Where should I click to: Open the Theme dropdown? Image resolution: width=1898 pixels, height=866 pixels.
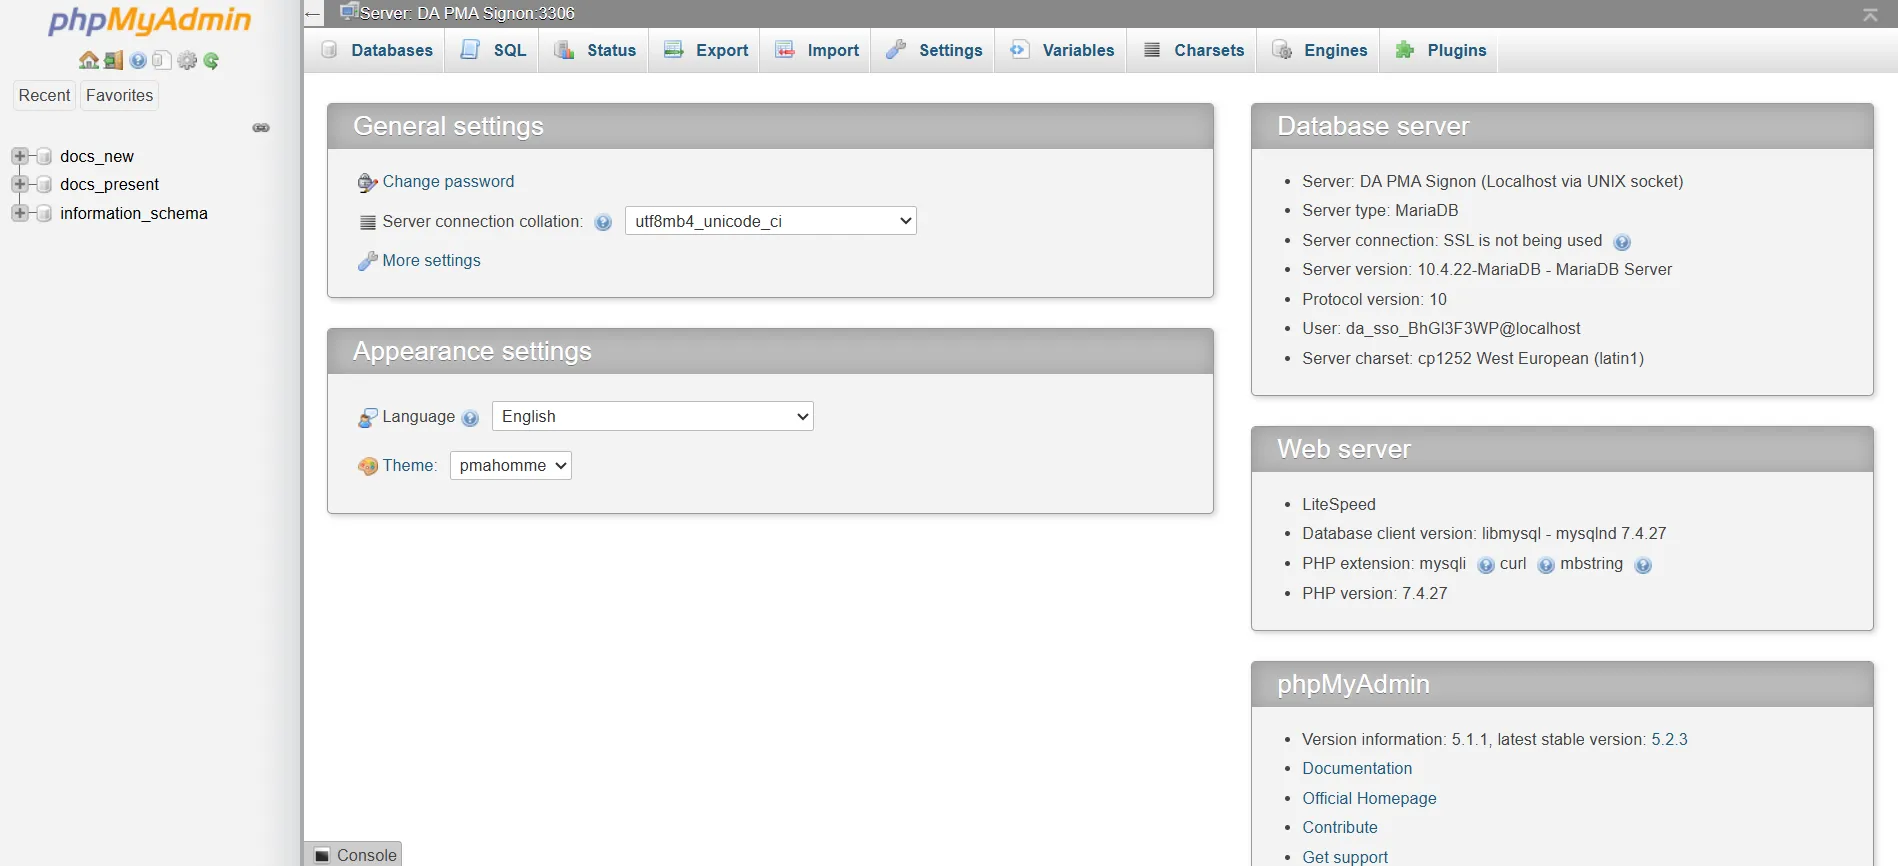(x=511, y=465)
